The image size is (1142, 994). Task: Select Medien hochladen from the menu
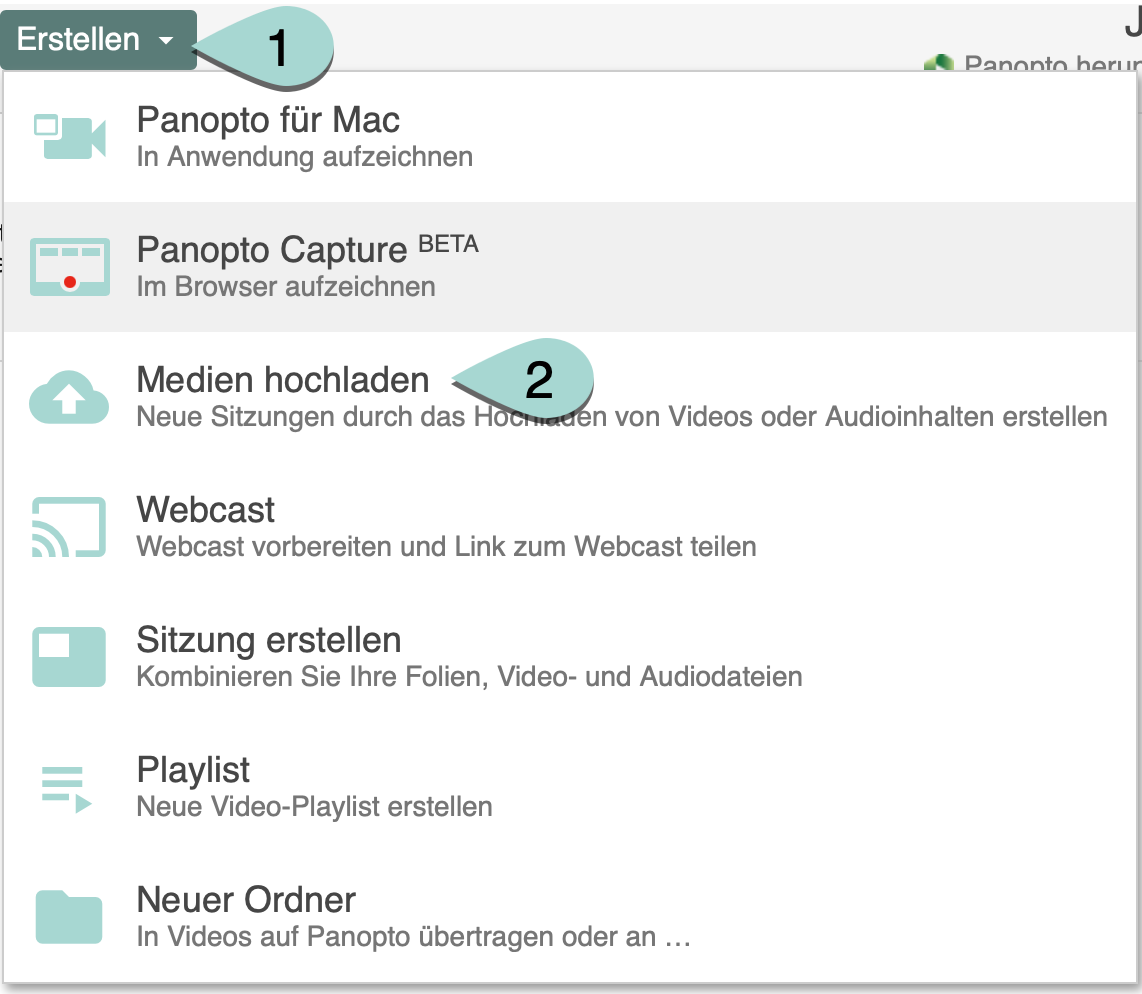283,380
